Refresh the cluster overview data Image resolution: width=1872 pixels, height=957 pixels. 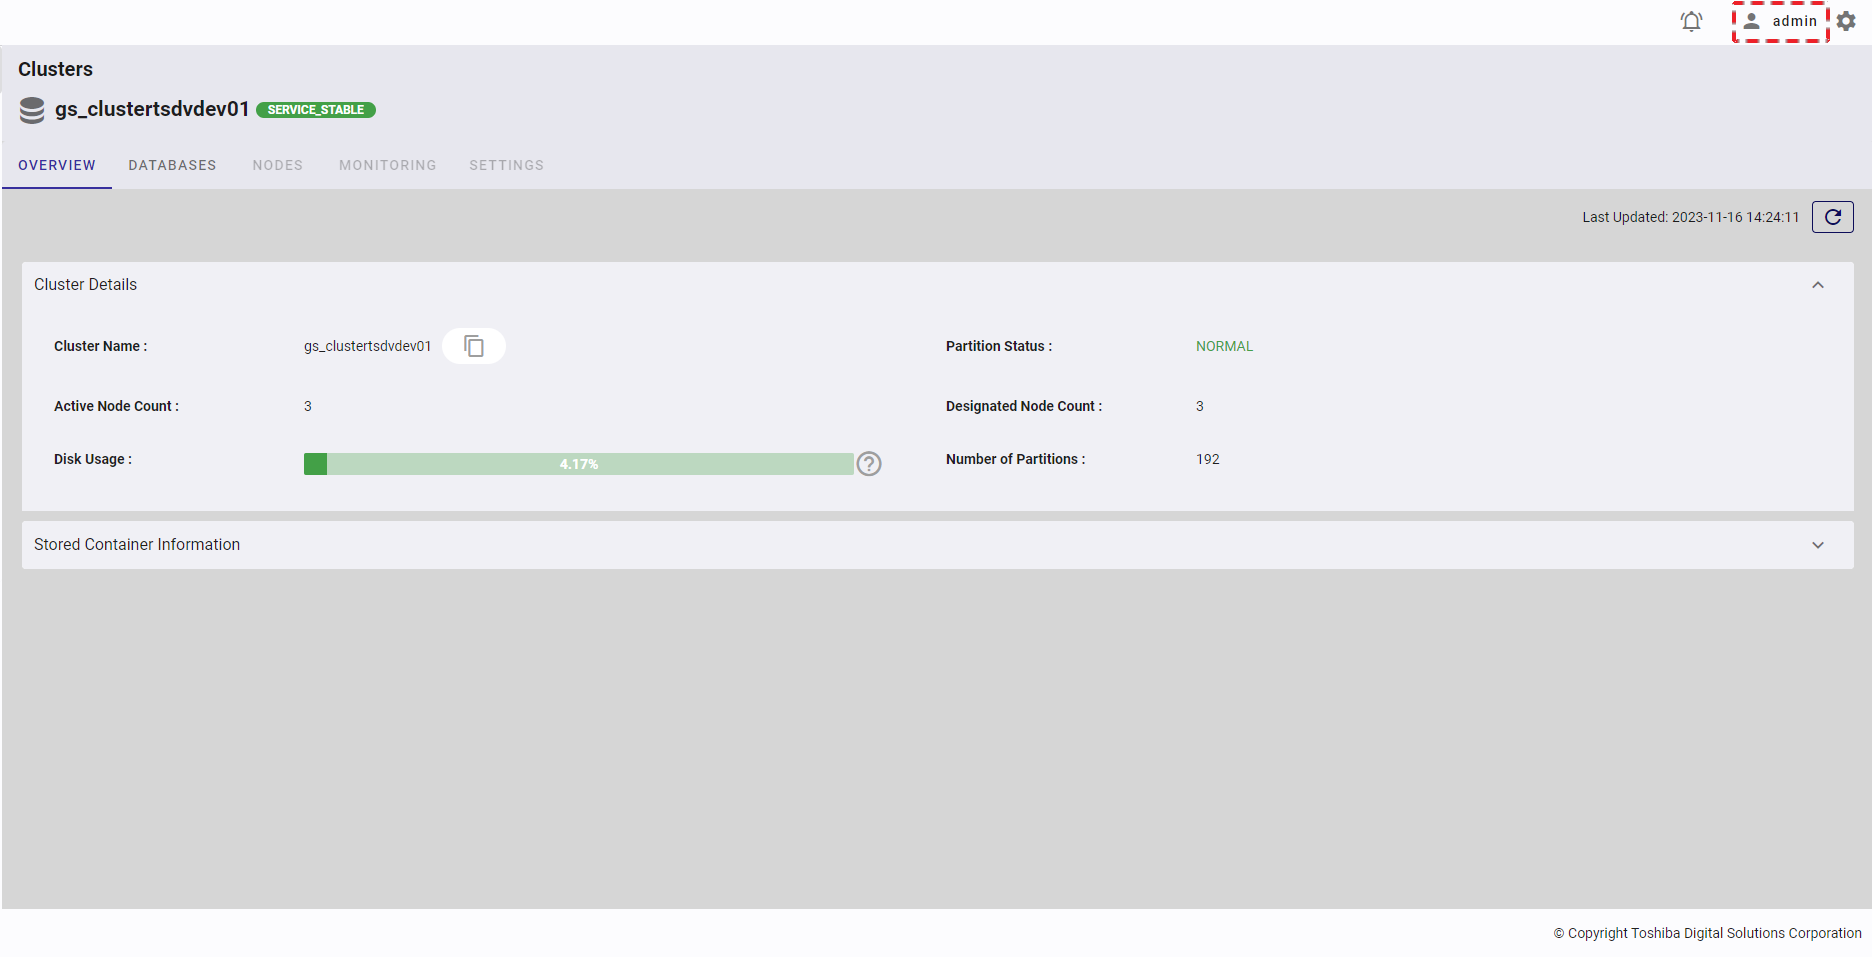[x=1832, y=217]
